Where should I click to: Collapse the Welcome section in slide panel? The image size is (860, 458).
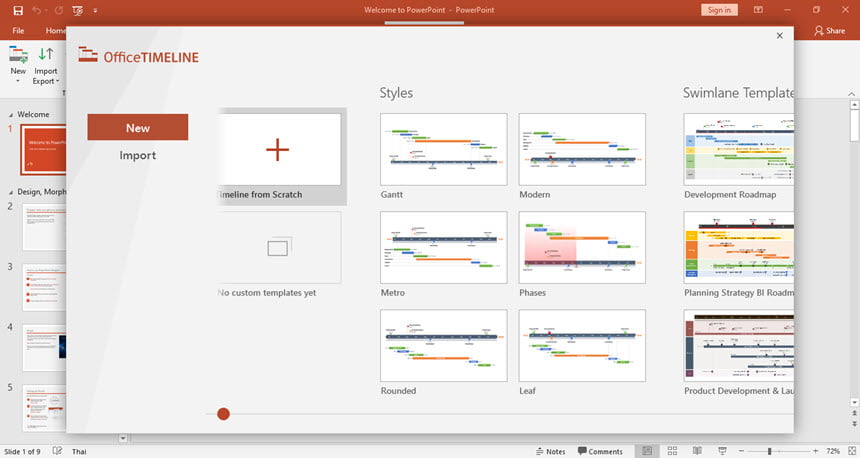(x=11, y=115)
